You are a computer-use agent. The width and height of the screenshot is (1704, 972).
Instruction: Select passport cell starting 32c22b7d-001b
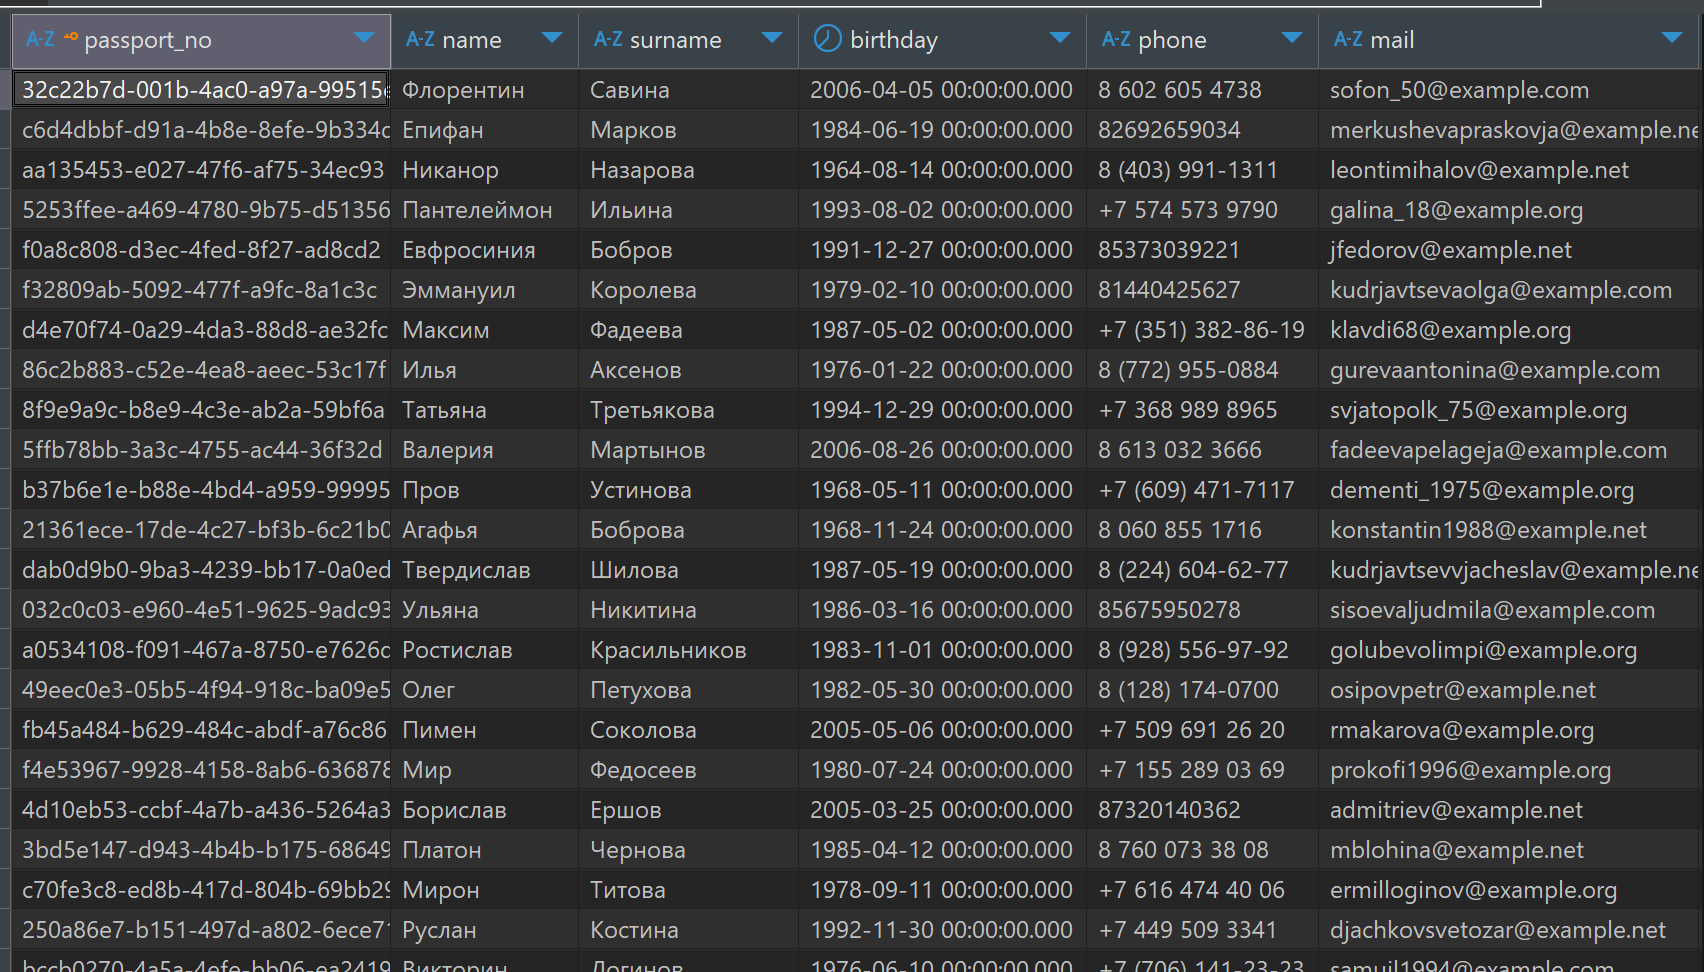tap(201, 90)
